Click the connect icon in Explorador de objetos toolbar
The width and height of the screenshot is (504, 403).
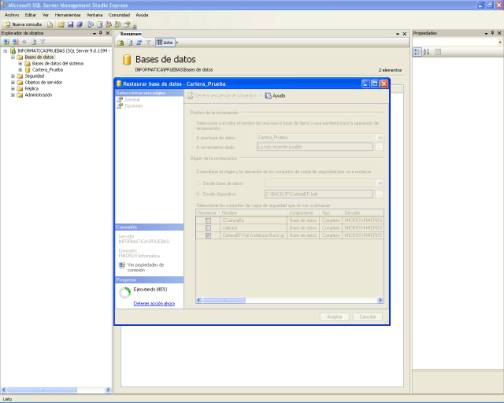pyautogui.click(x=6, y=42)
